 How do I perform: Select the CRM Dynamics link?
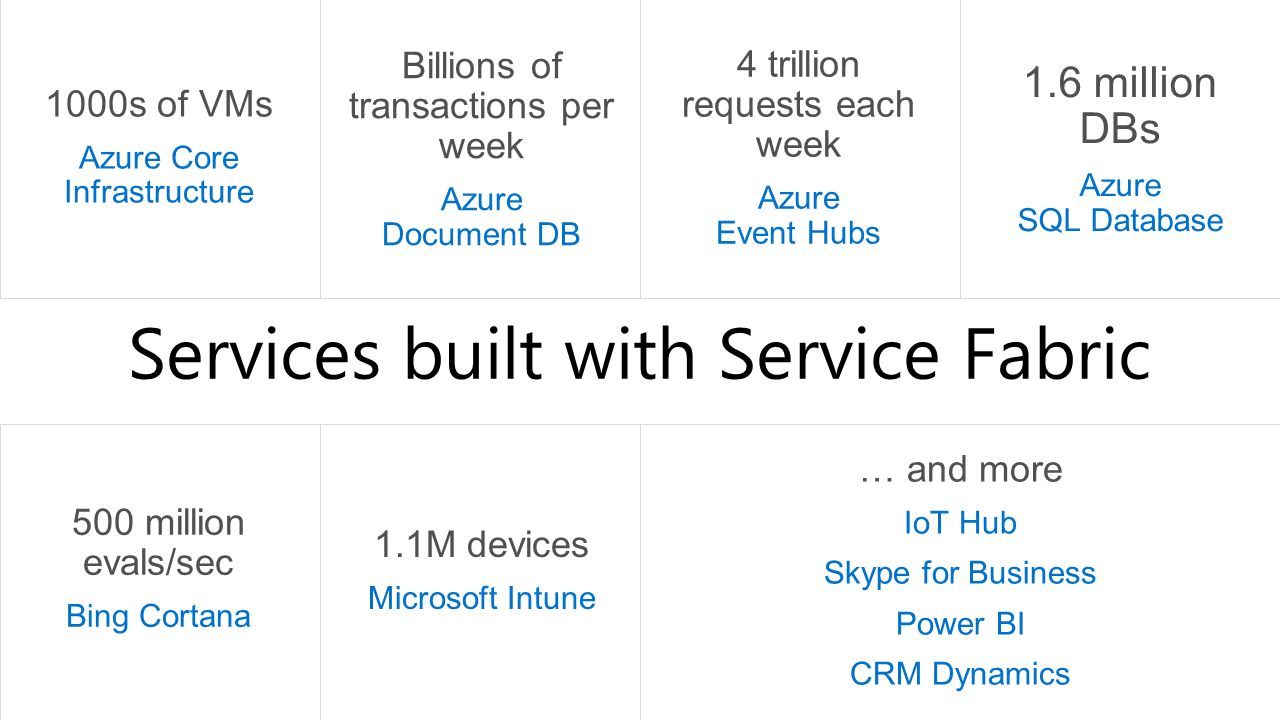[960, 674]
